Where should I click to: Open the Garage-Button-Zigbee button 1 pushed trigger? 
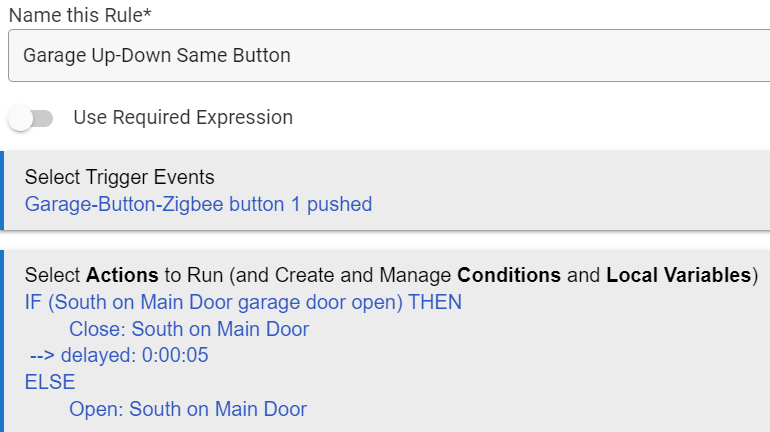(x=198, y=205)
